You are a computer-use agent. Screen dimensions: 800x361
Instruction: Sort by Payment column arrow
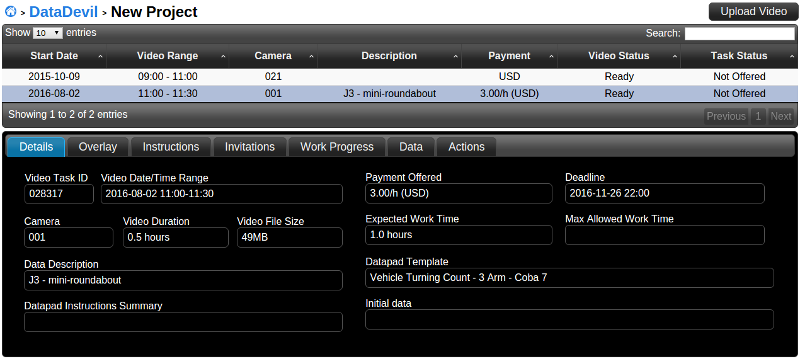point(551,56)
